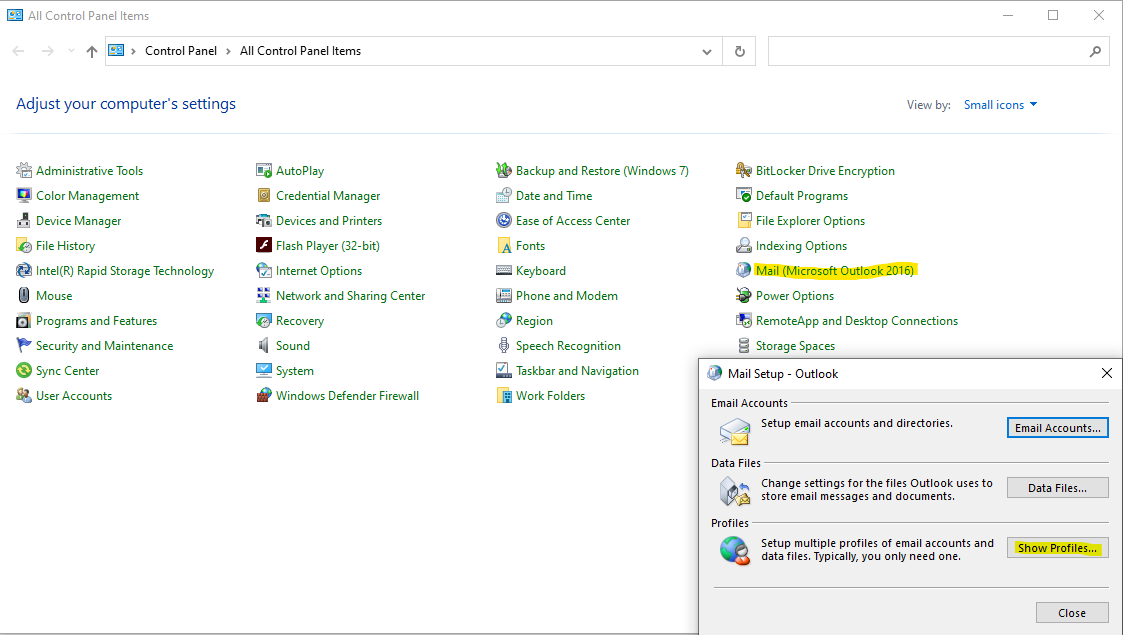Click the BitLocker Drive Encryption icon
This screenshot has height=635, width=1123.
[744, 171]
